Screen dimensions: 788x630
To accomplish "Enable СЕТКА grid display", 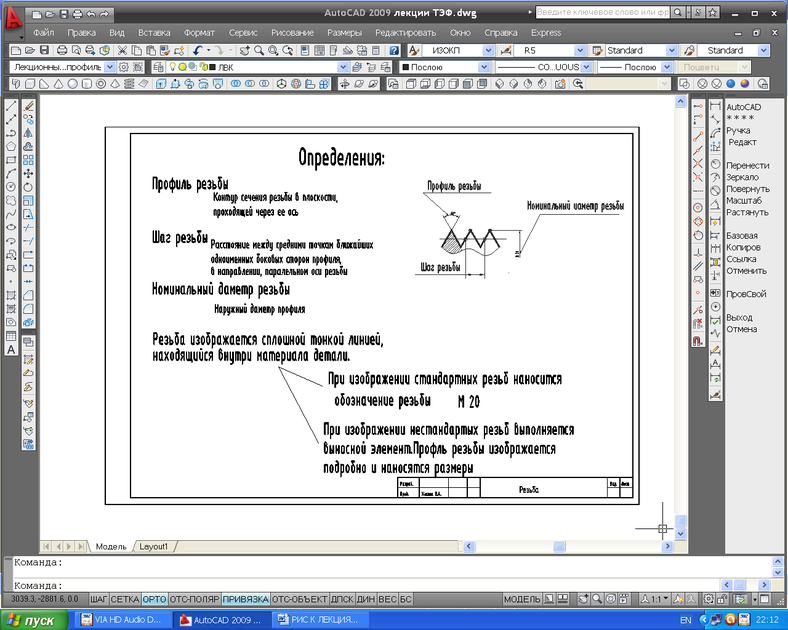I will coord(125,599).
